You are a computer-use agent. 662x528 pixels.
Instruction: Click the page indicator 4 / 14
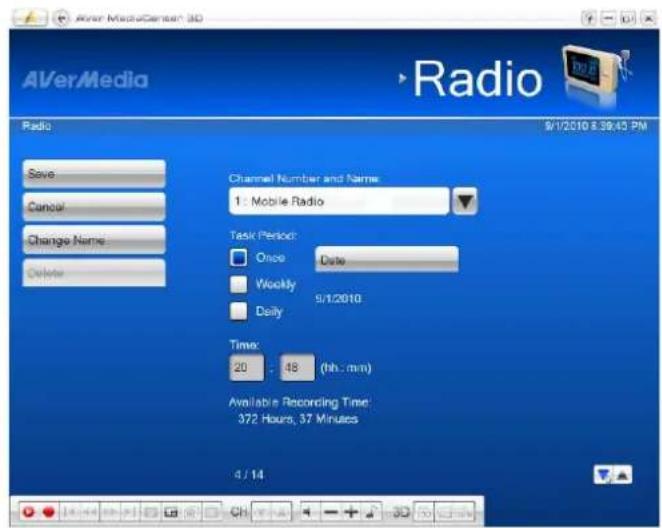pyautogui.click(x=249, y=475)
